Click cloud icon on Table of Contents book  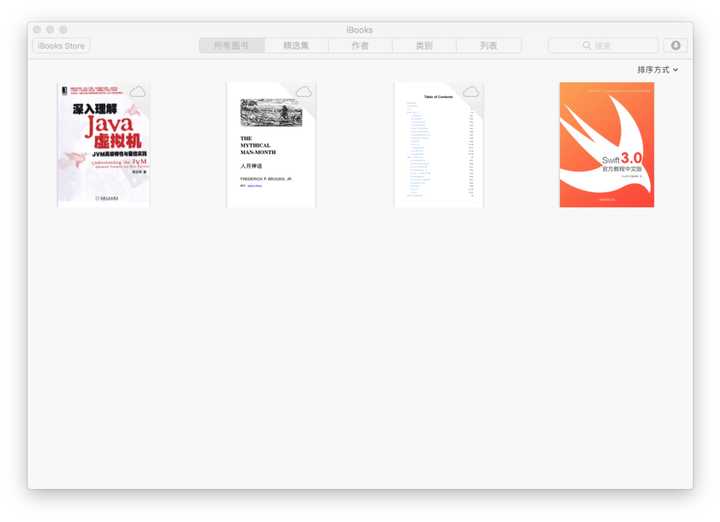coord(471,92)
